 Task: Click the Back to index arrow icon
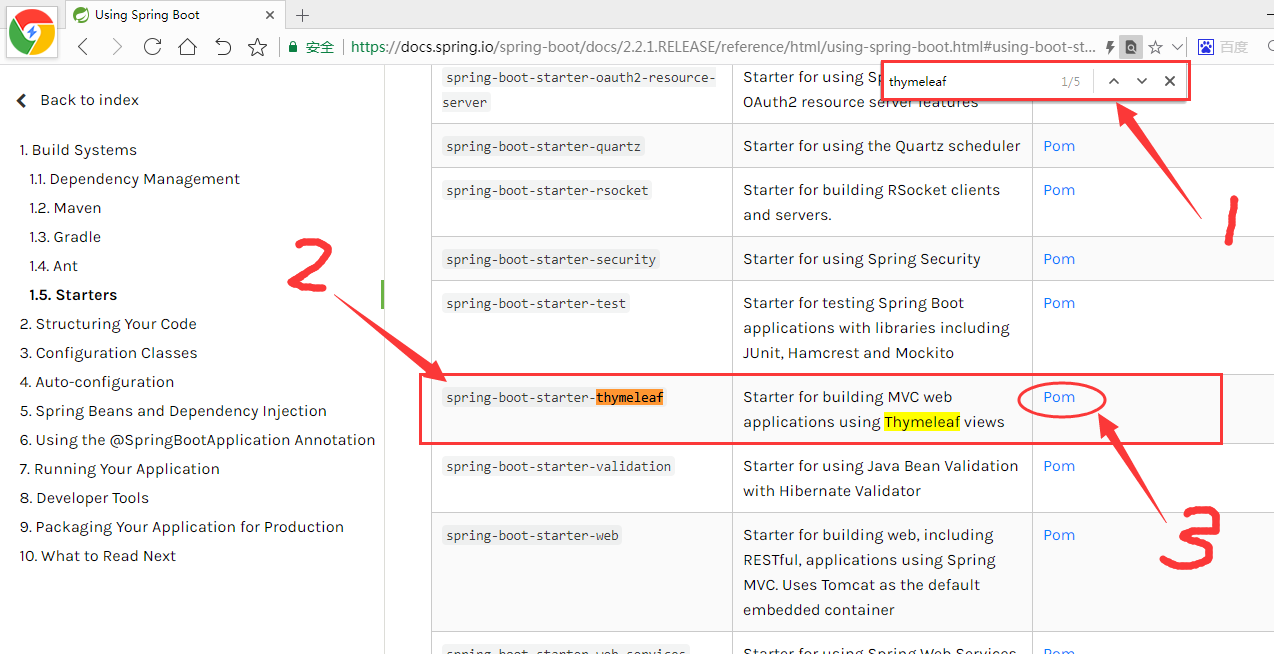22,100
